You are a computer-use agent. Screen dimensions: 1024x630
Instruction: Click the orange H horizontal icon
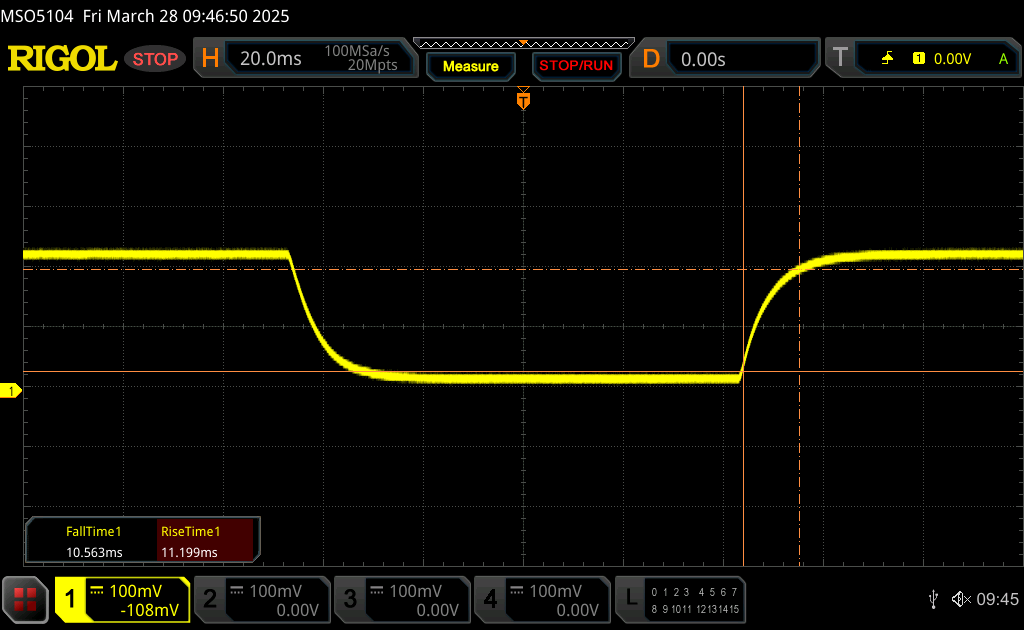point(210,59)
